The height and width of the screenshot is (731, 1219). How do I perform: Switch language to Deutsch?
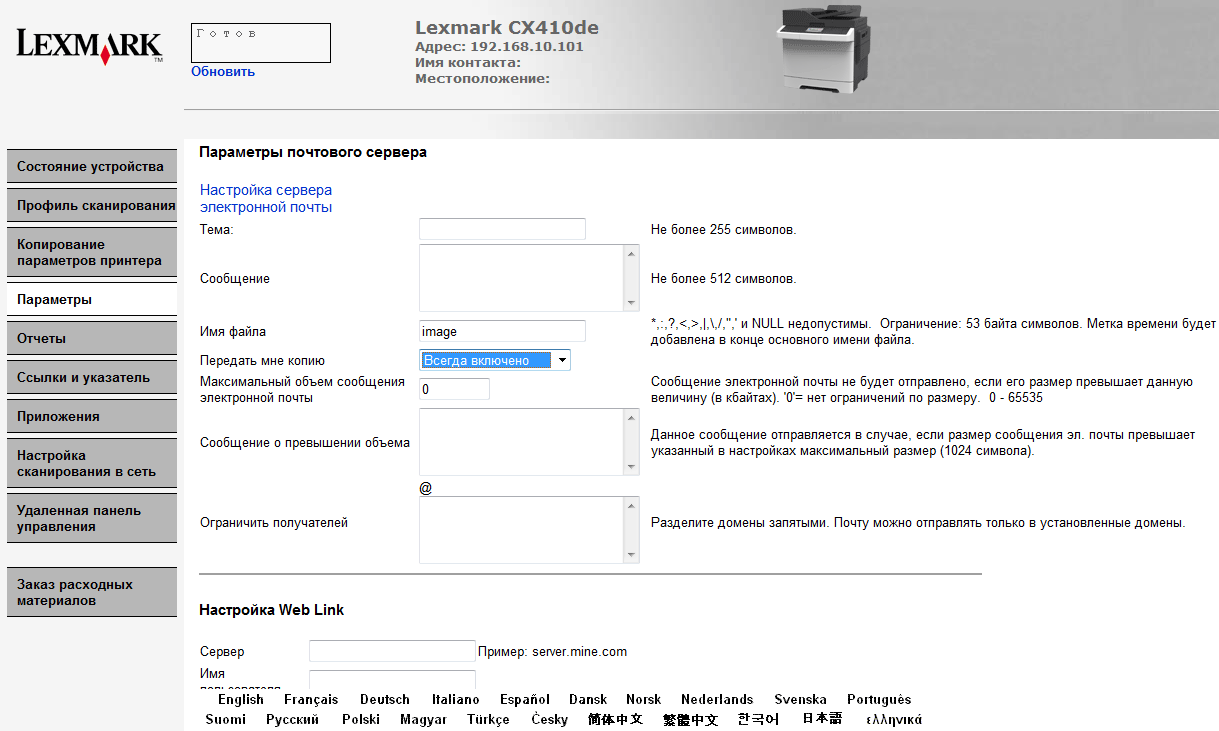pyautogui.click(x=385, y=700)
